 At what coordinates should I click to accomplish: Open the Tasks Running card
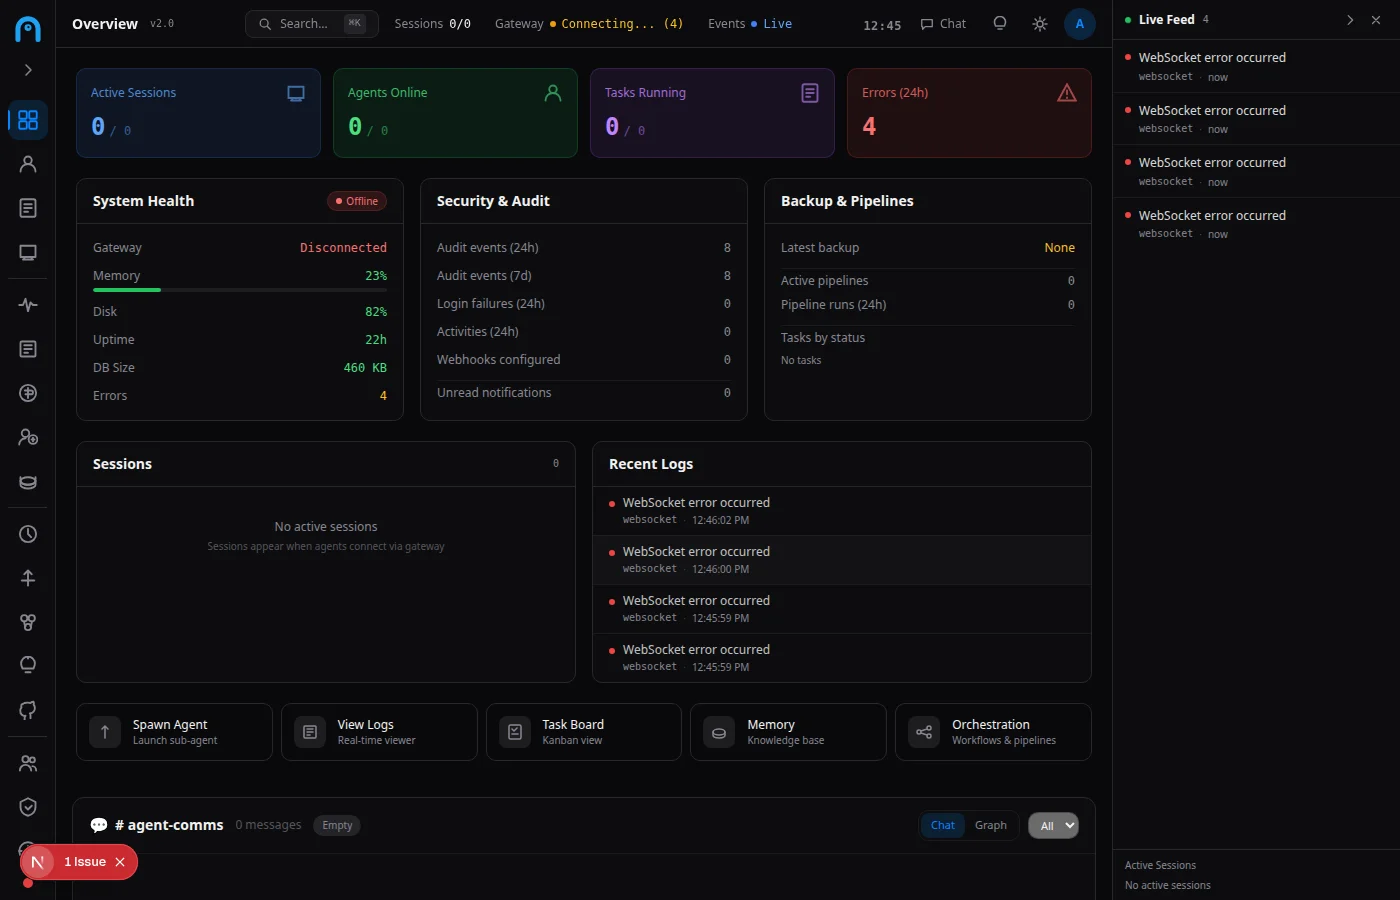click(712, 113)
